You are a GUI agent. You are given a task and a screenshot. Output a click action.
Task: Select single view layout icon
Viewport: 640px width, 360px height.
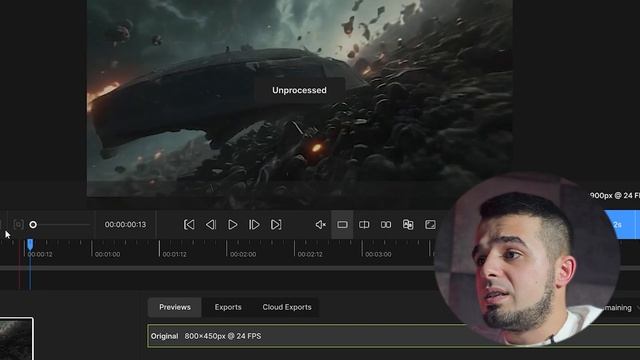click(342, 224)
